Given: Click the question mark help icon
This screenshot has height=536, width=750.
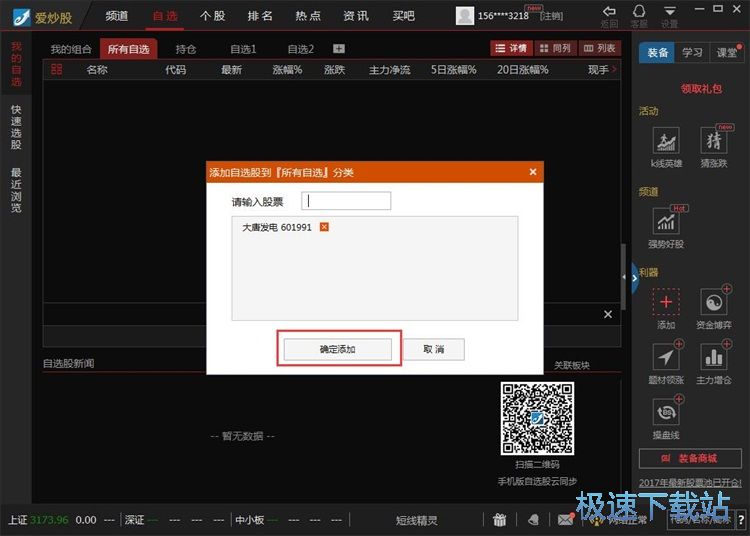Looking at the screenshot, I should (741, 520).
